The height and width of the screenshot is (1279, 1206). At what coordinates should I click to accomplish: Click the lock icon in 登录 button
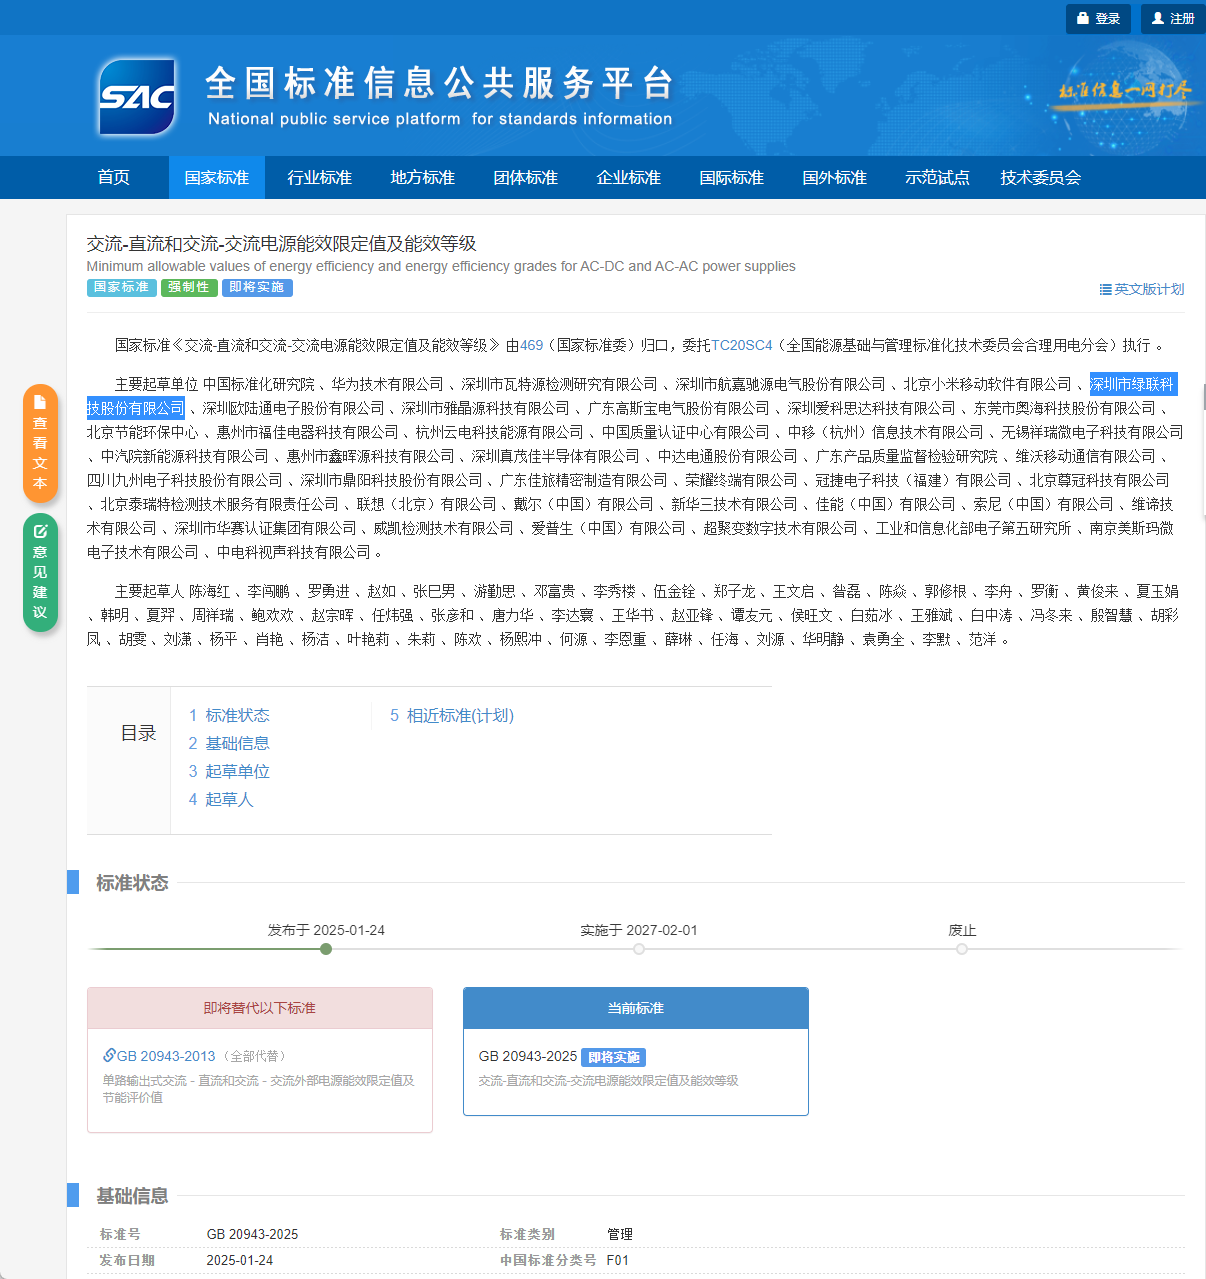[x=1083, y=18]
